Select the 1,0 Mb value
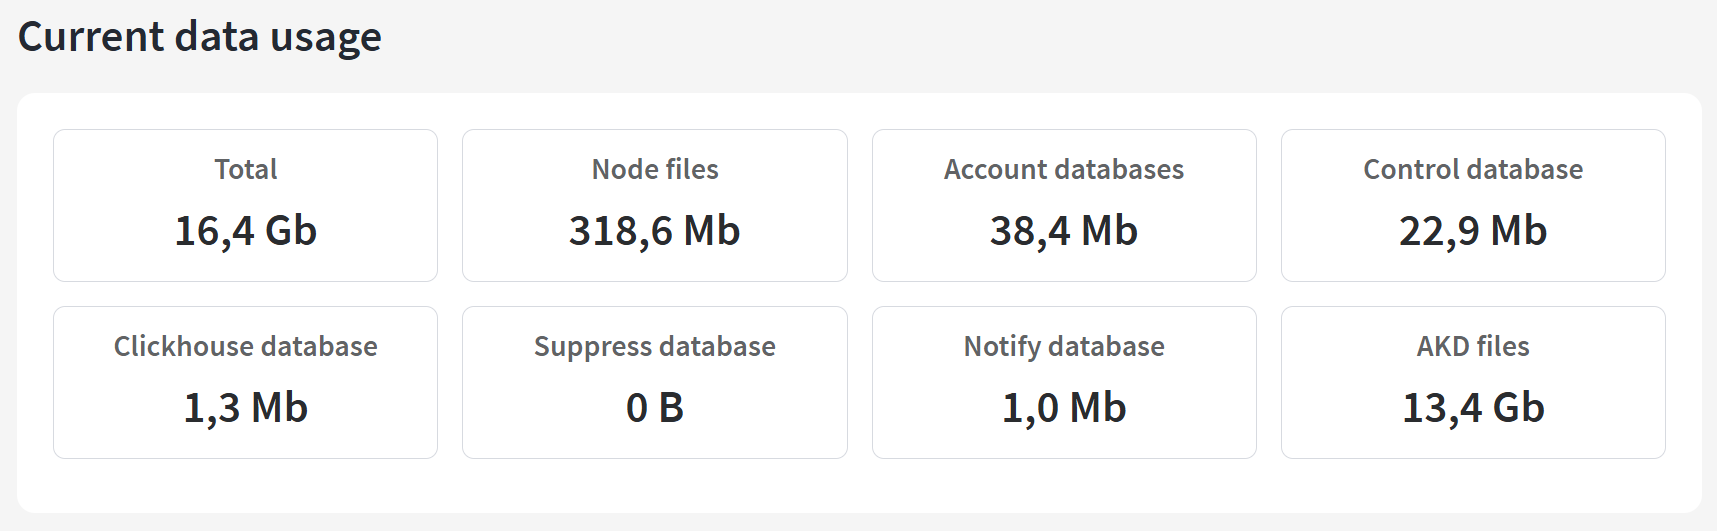 (1063, 408)
